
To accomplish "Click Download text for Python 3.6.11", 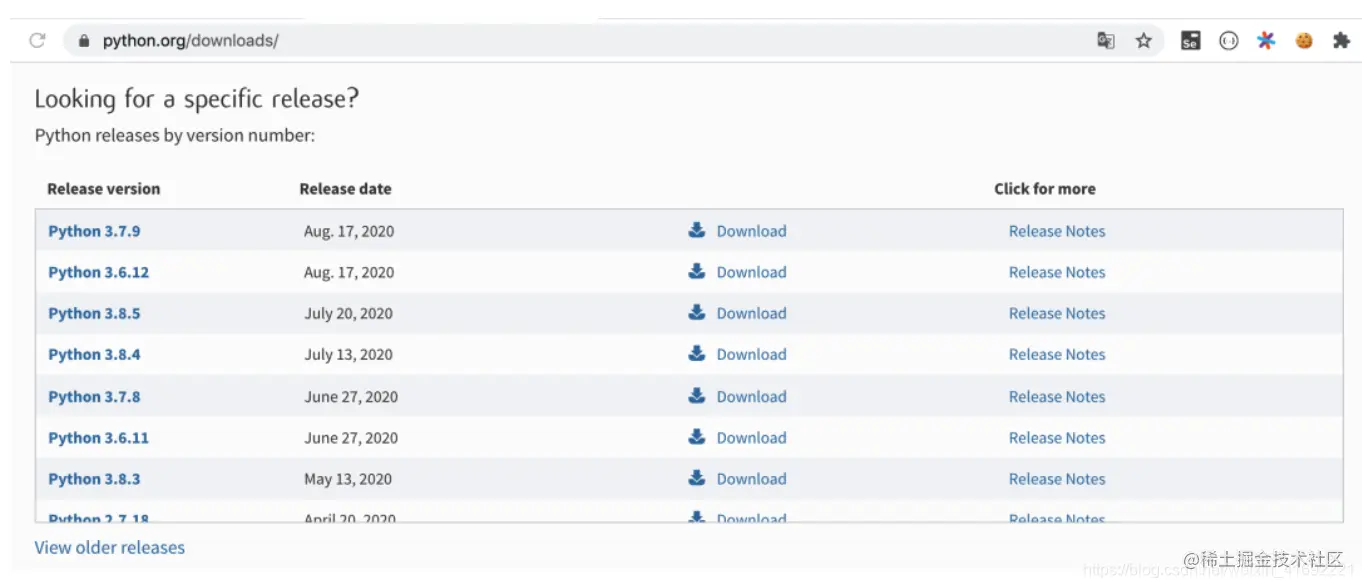I will [751, 438].
